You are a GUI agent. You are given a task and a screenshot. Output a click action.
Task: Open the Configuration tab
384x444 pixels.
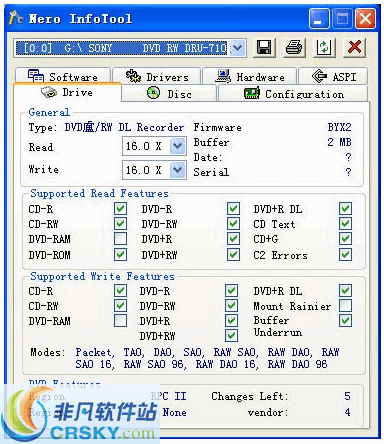[293, 93]
